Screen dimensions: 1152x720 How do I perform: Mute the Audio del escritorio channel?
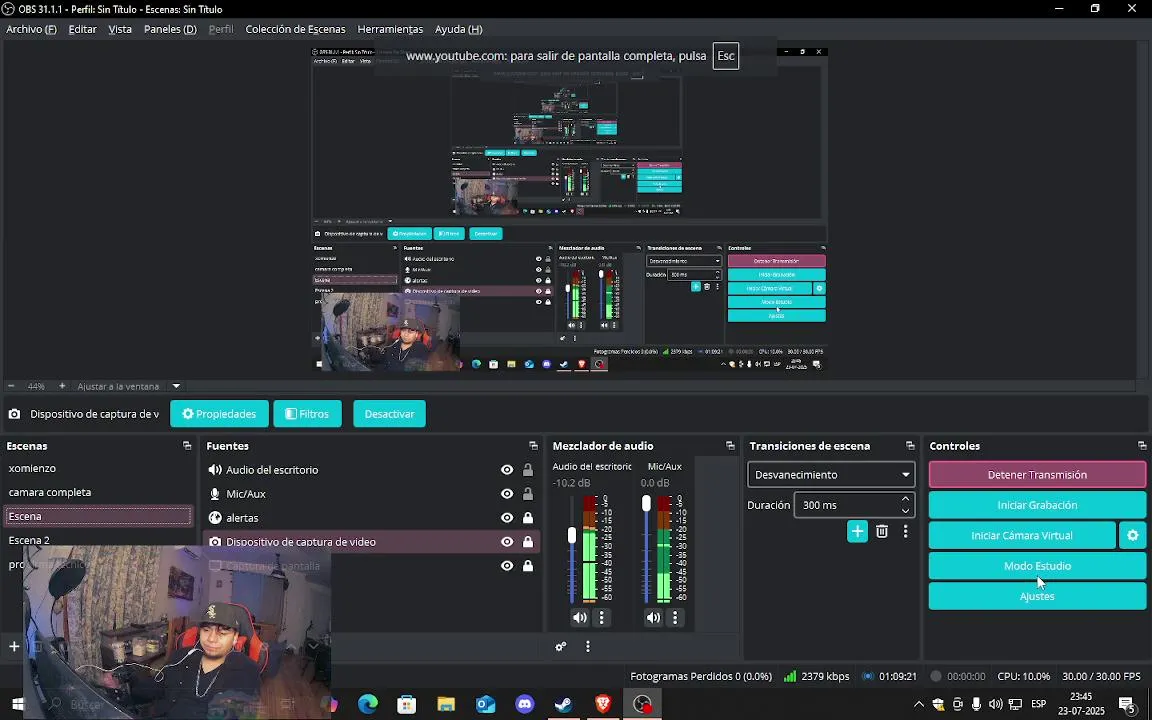coord(580,618)
